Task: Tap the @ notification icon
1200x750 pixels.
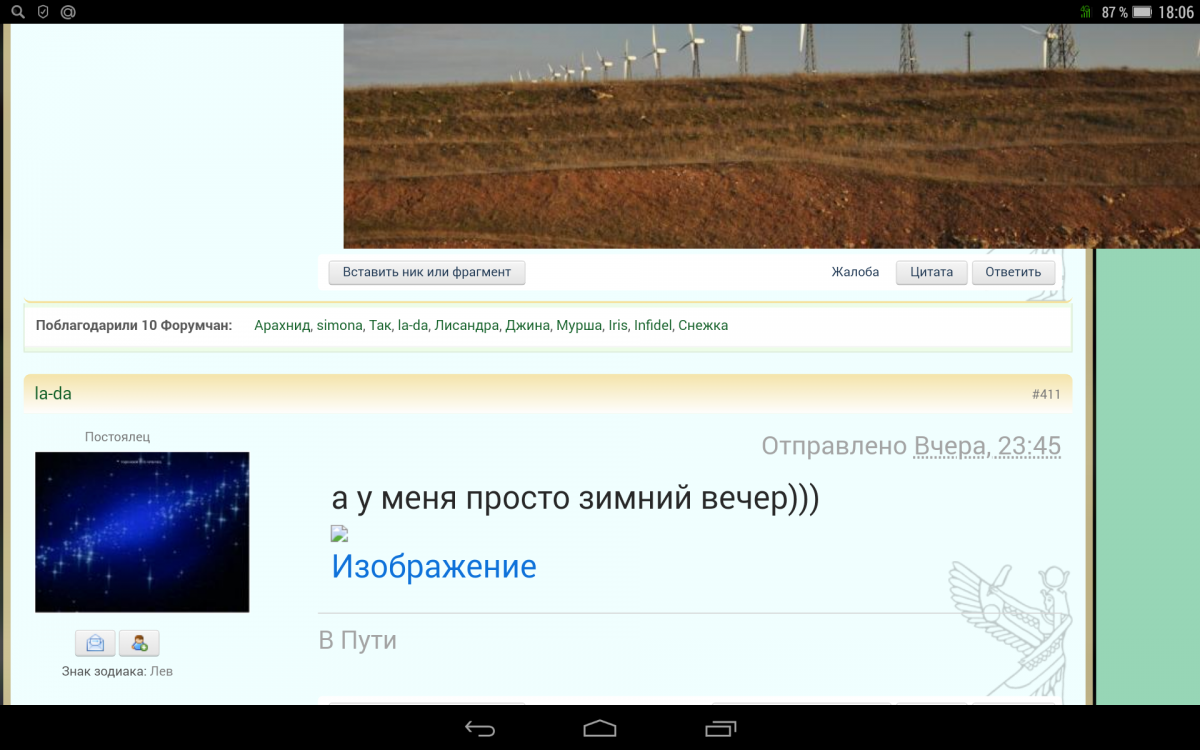Action: [68, 12]
